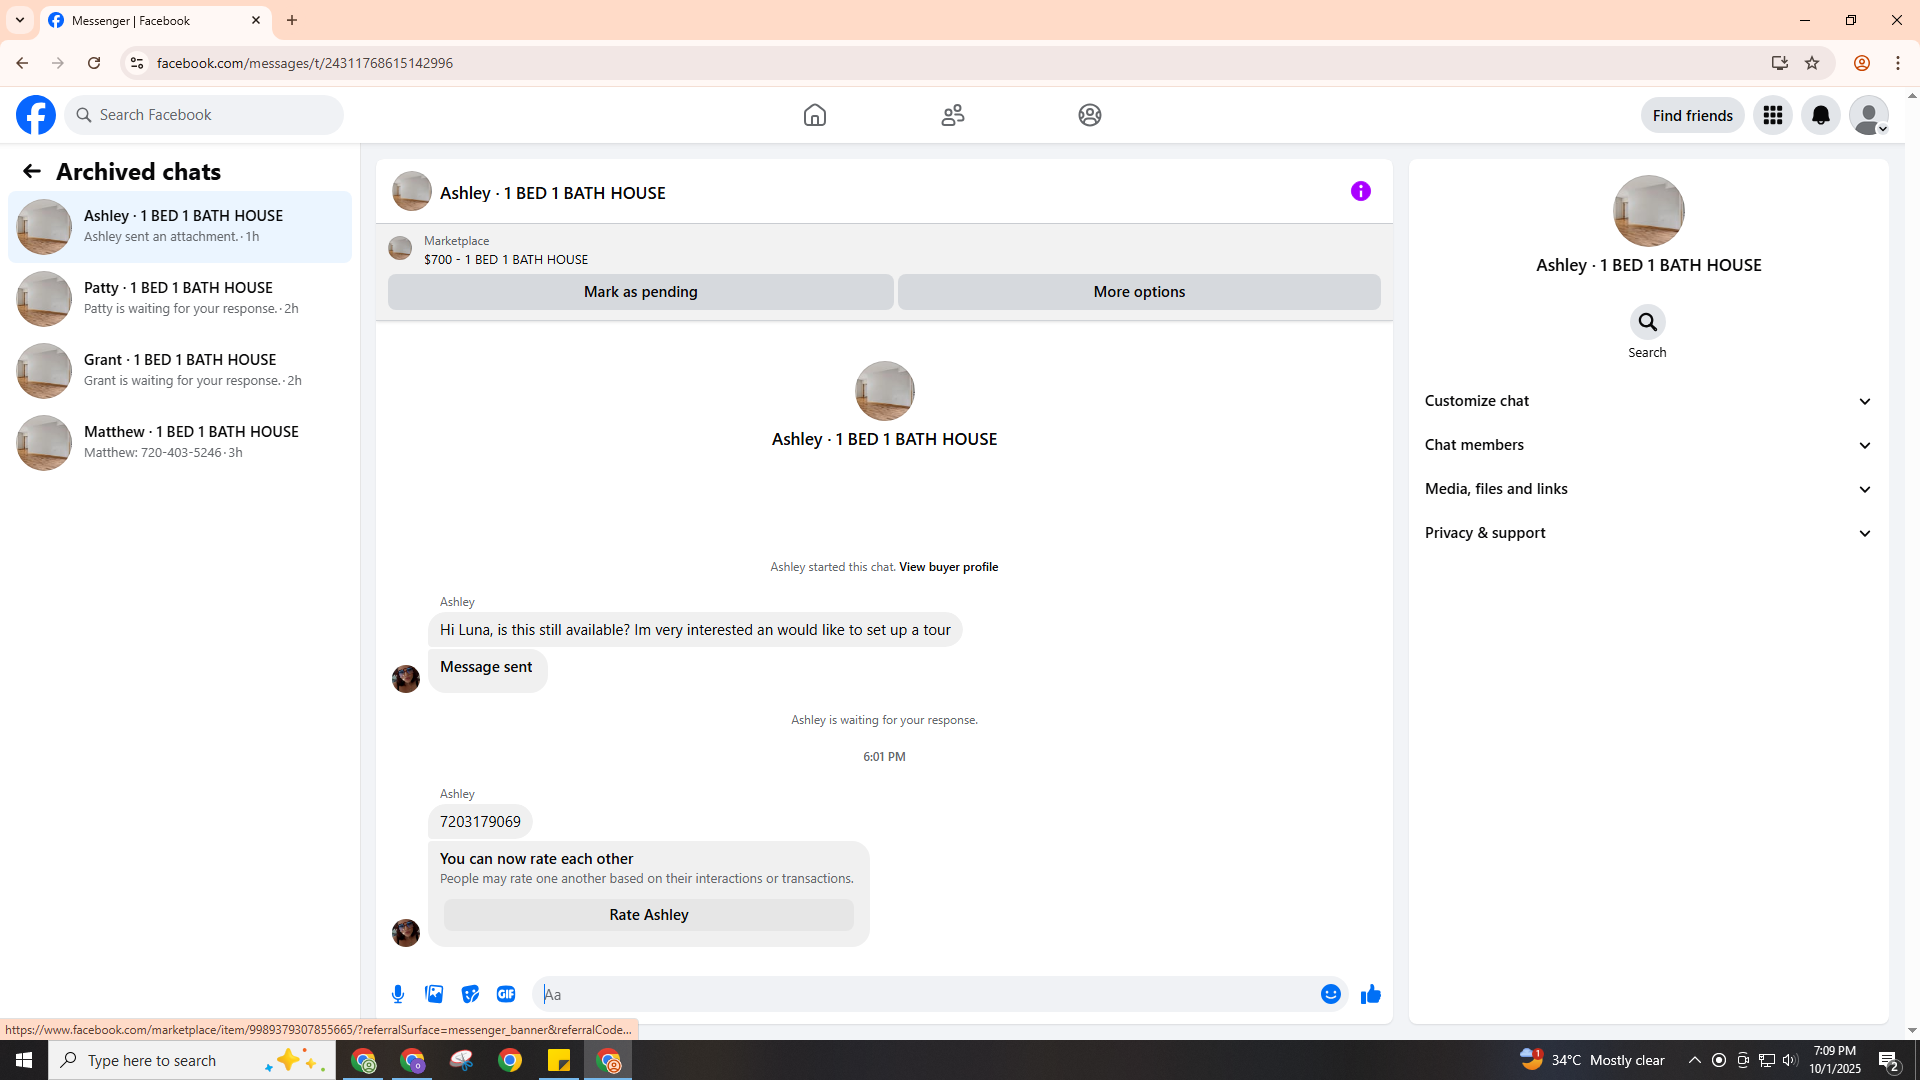Click the Find friends button
The width and height of the screenshot is (1920, 1080).
pyautogui.click(x=1693, y=115)
